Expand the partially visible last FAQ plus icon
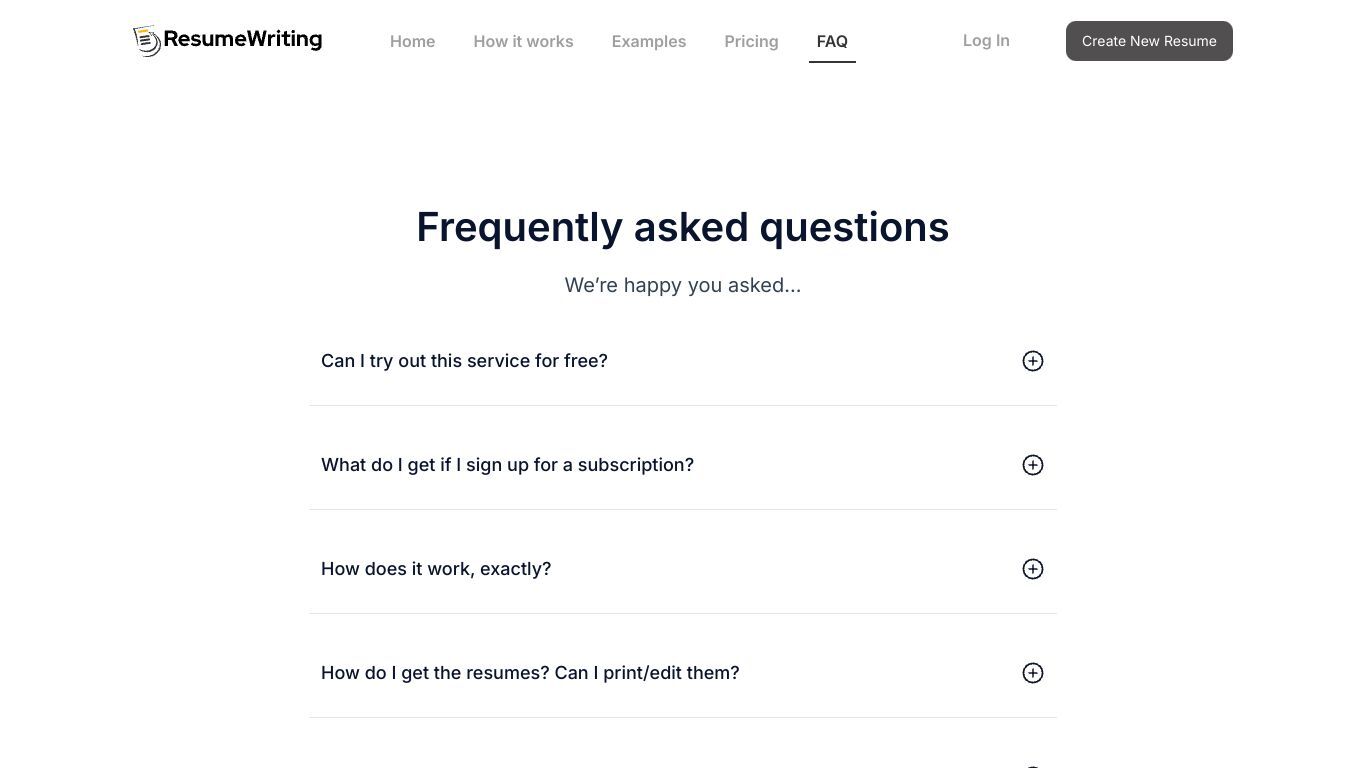The image size is (1366, 768). [x=1033, y=765]
